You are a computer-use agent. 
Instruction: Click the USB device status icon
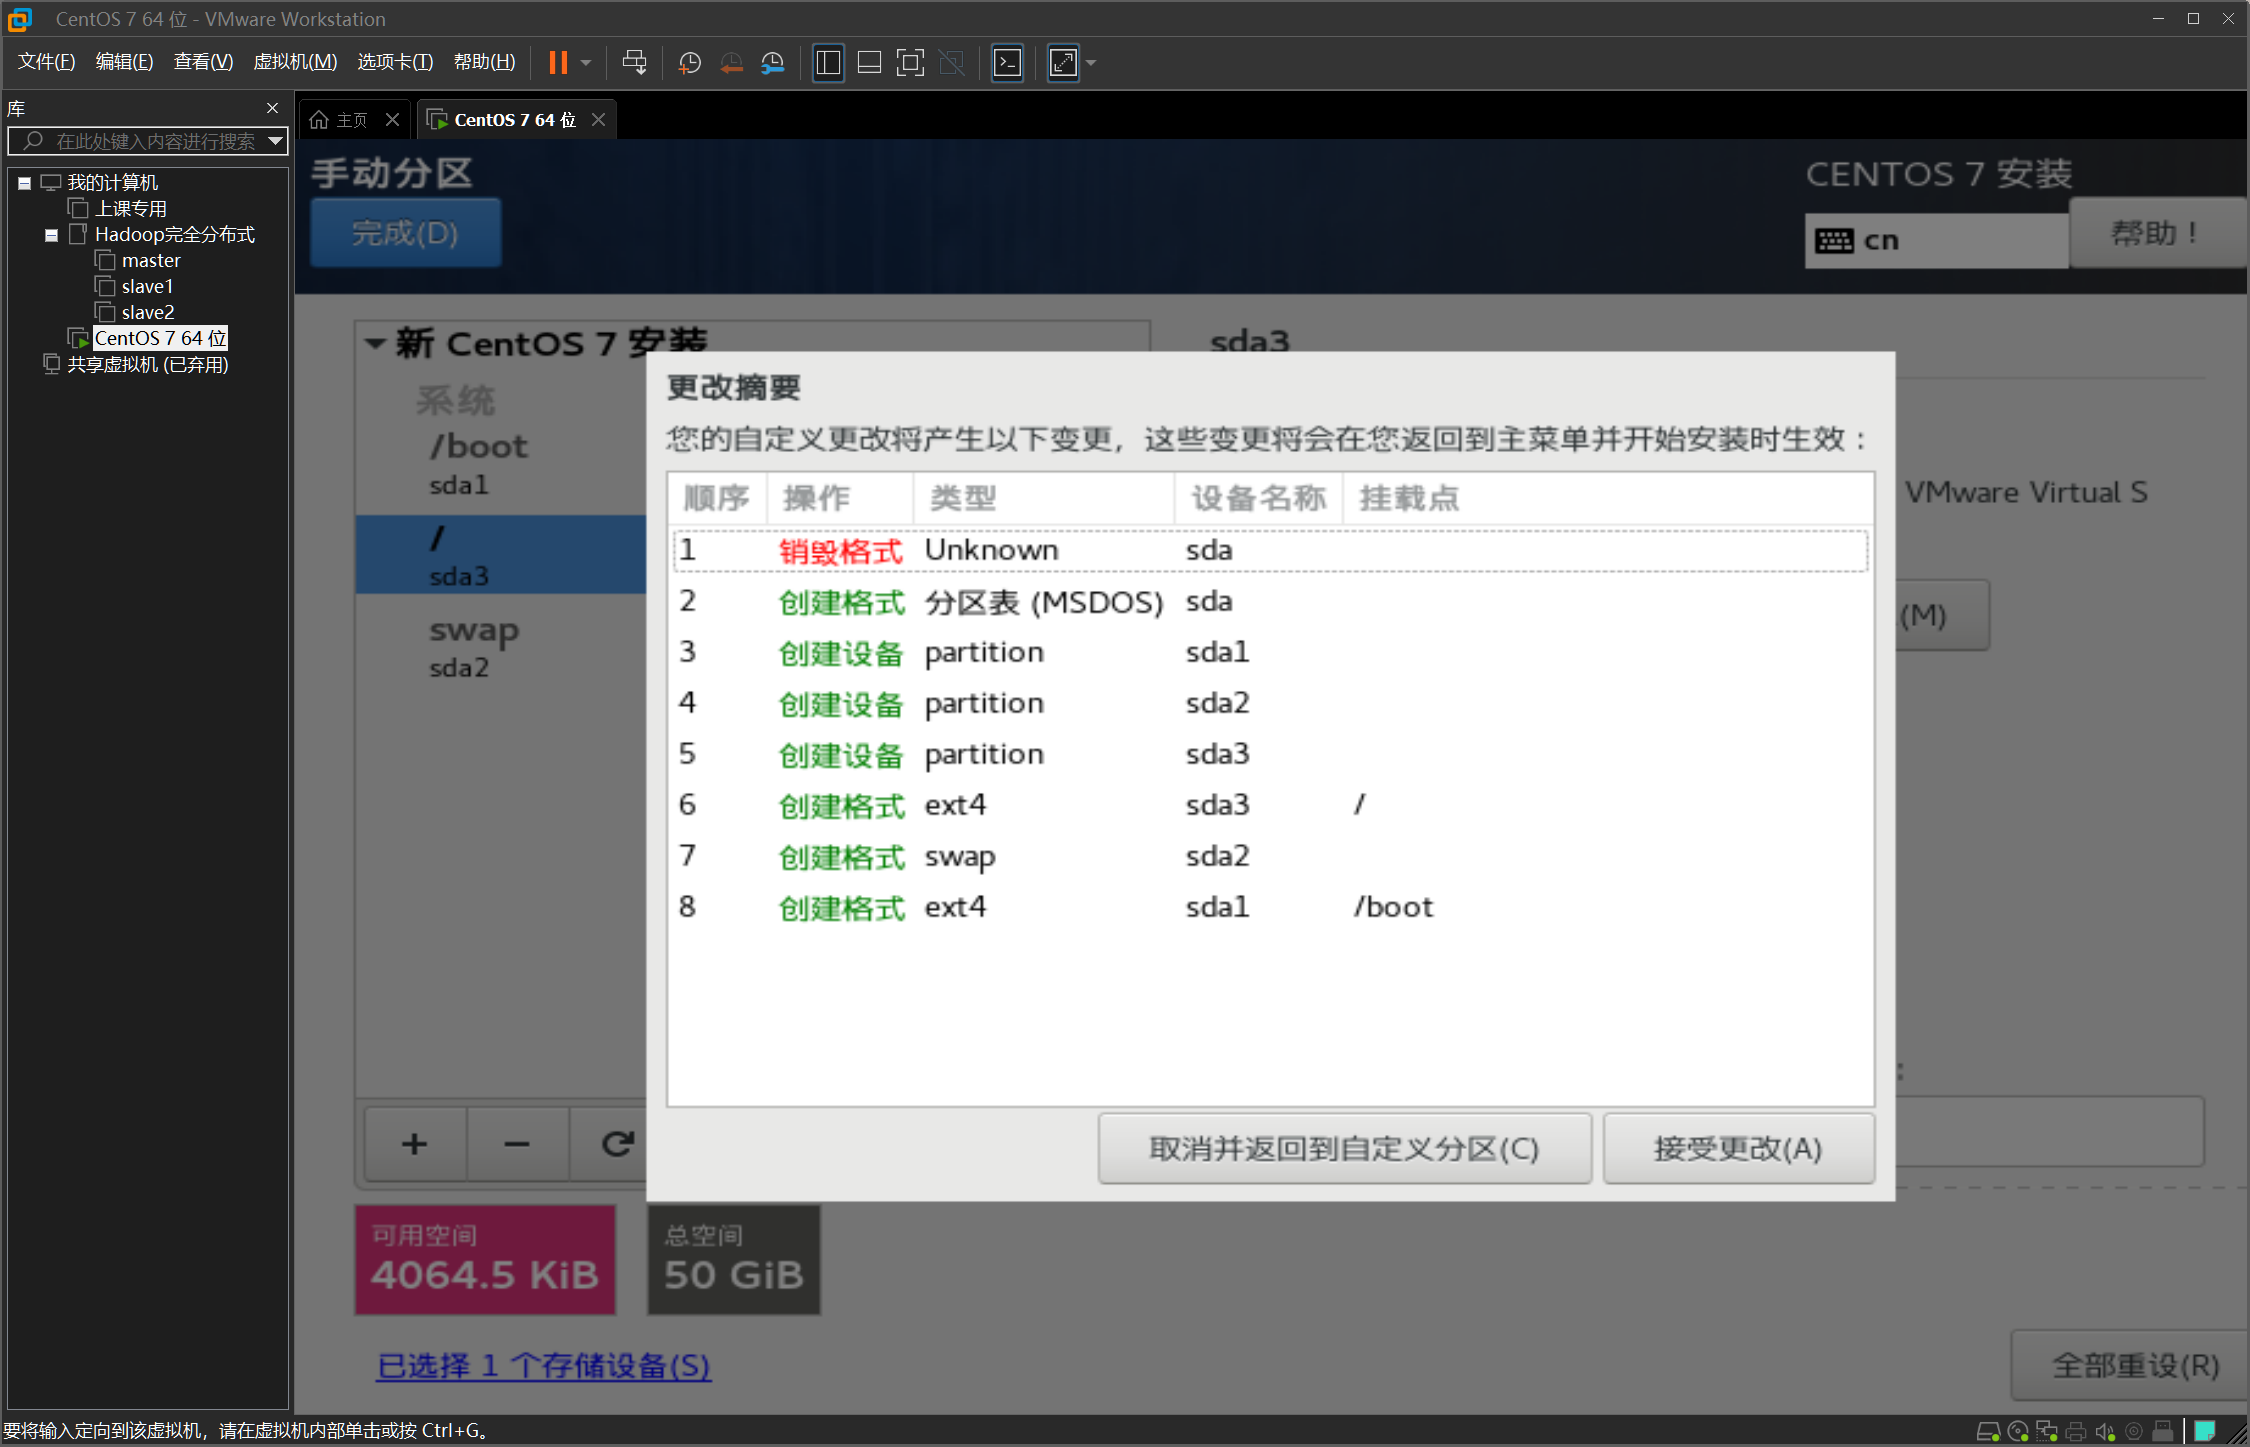coord(2163,1432)
